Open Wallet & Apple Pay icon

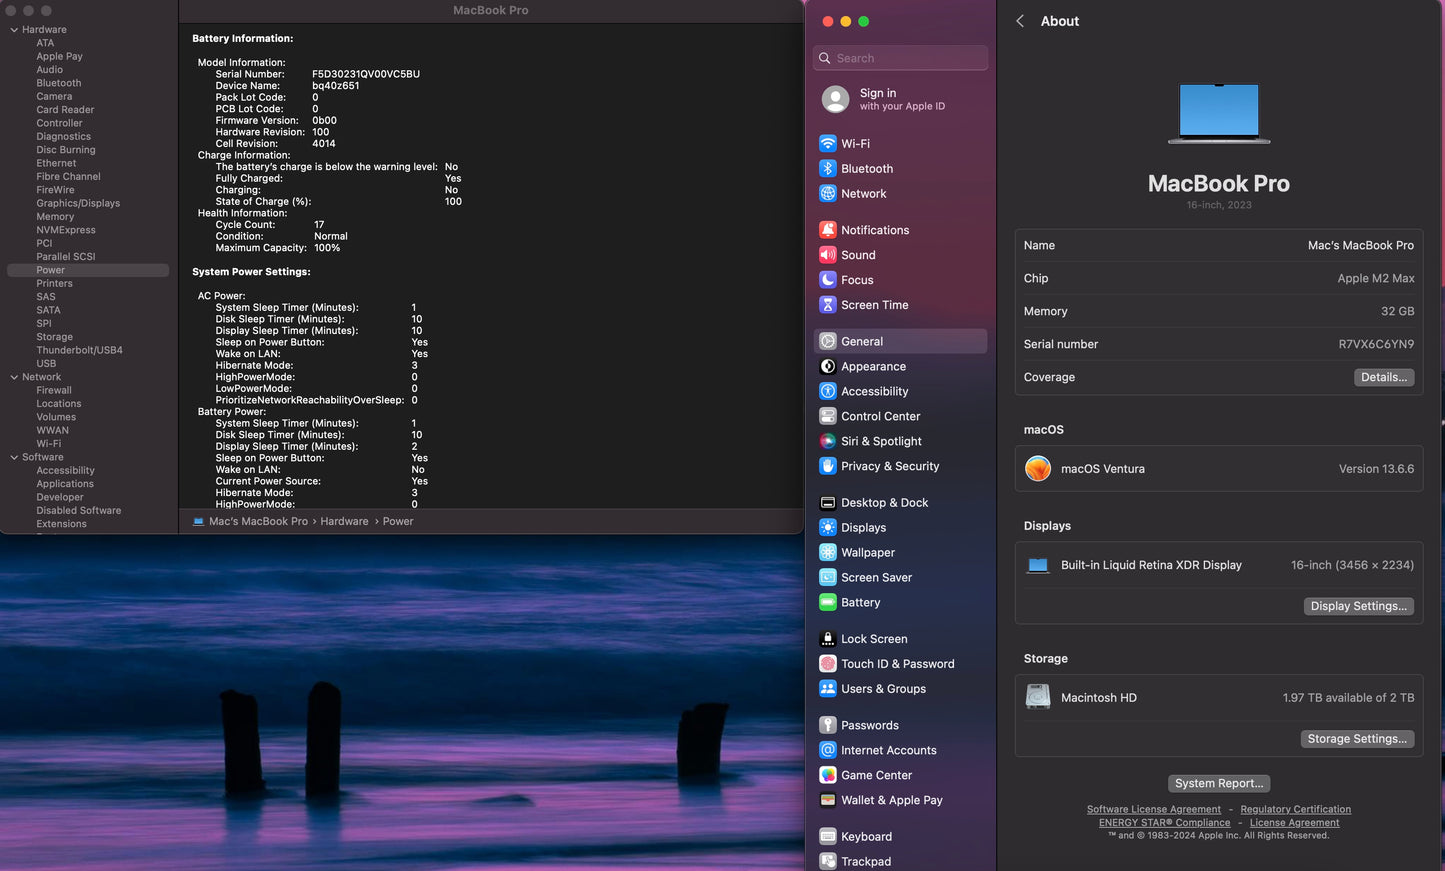point(828,800)
